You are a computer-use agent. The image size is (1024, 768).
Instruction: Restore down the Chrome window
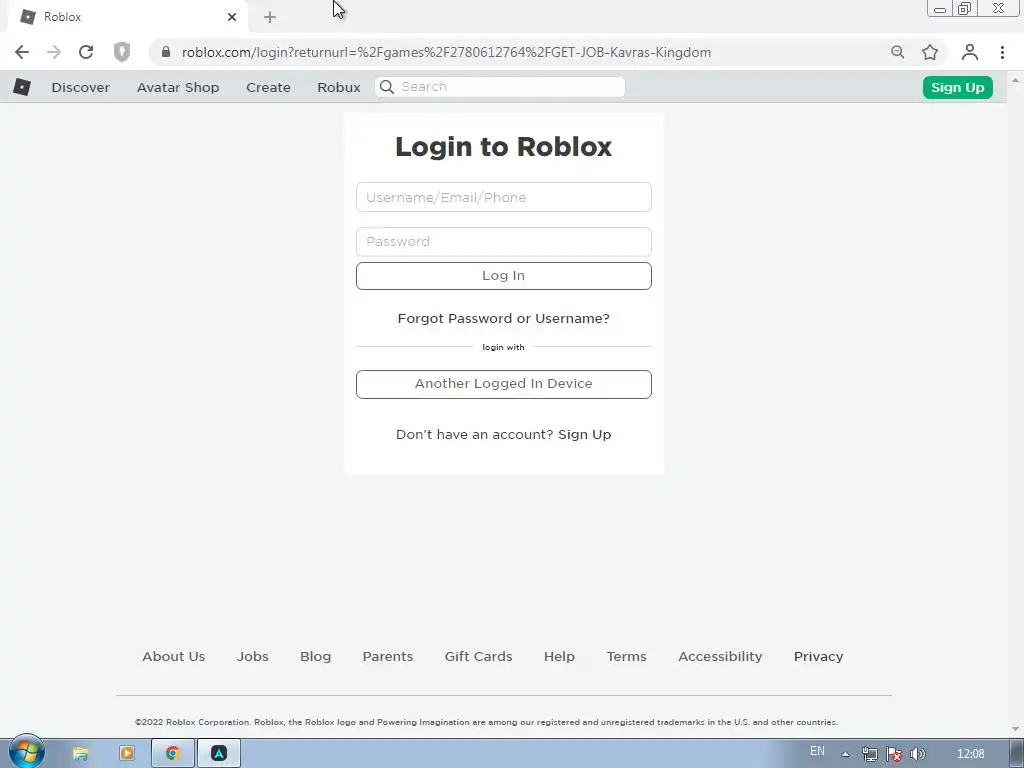coord(964,8)
